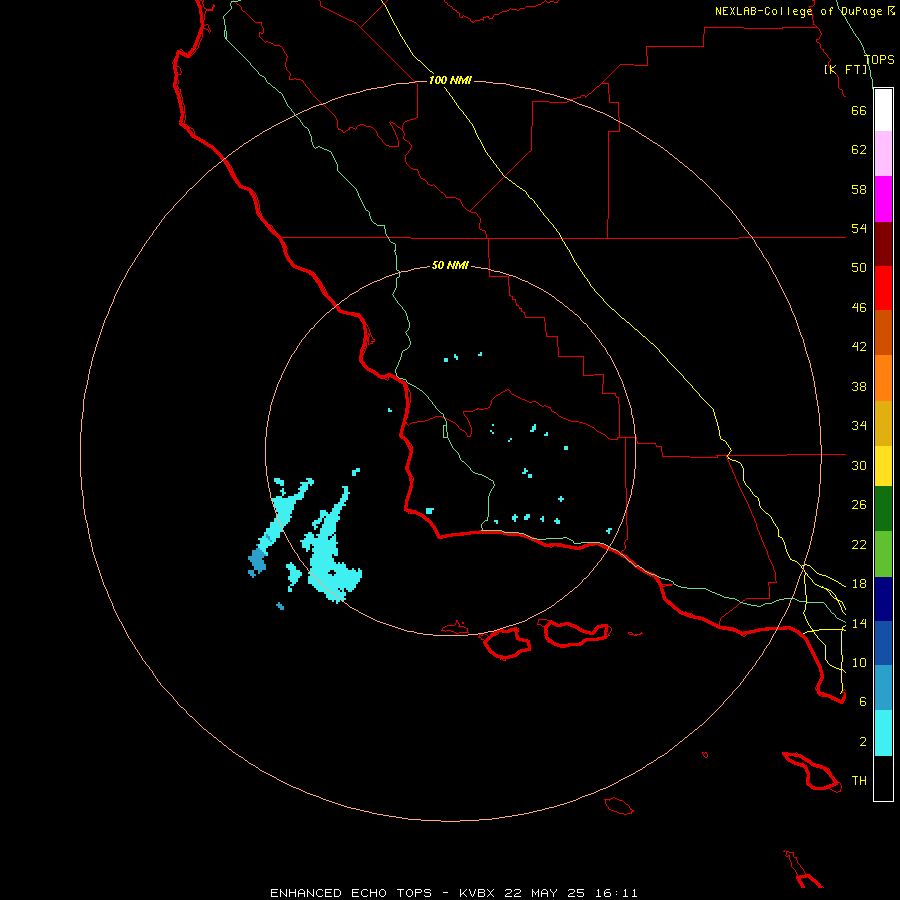The width and height of the screenshot is (900, 900).
Task: Click legend value 22
Action: click(859, 545)
